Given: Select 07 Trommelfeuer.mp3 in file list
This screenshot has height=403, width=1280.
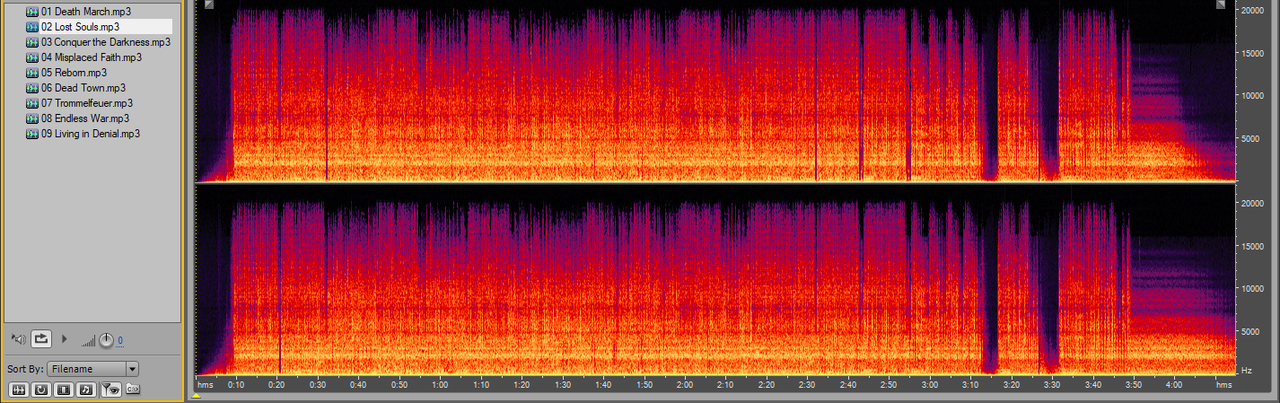Looking at the screenshot, I should tap(87, 102).
